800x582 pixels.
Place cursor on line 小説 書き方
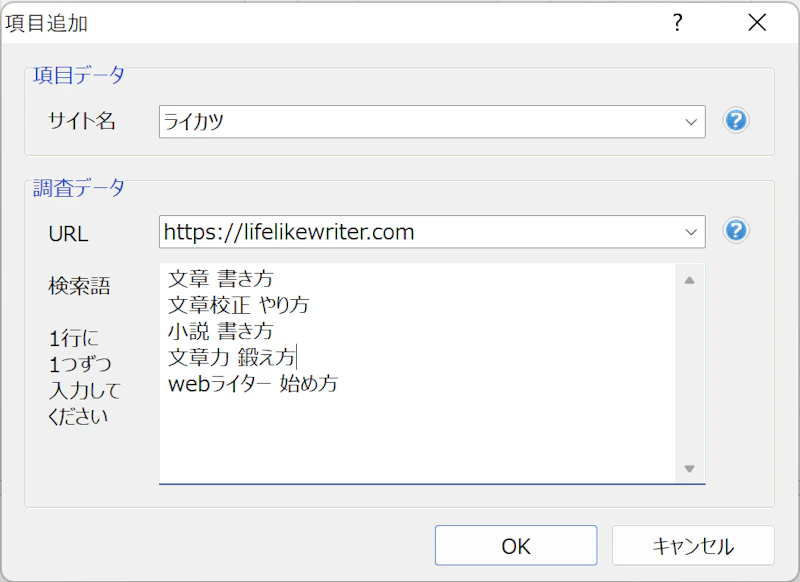221,331
